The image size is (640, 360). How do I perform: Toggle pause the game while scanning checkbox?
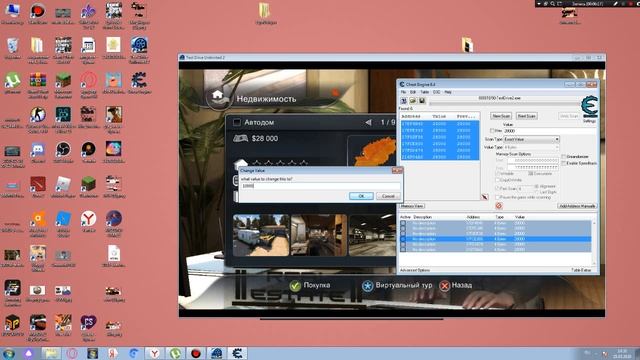coord(498,197)
